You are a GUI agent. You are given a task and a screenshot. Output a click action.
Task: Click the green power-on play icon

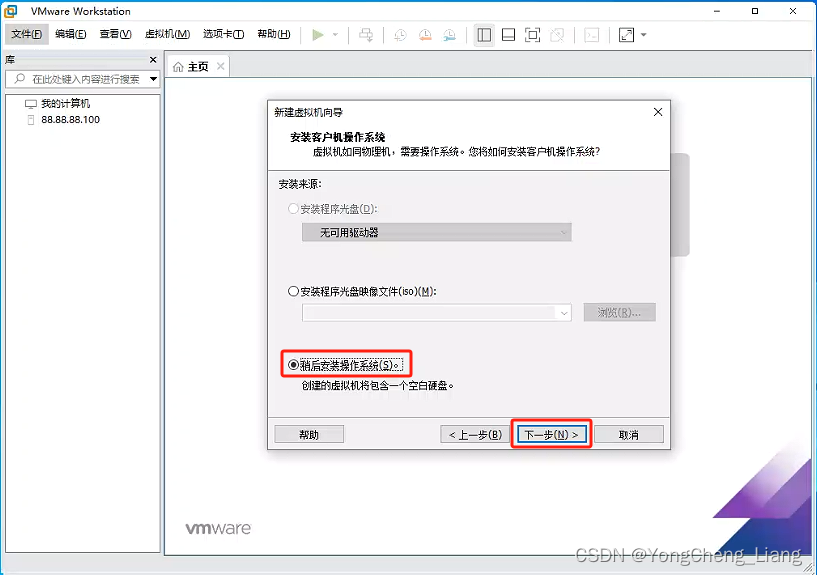click(x=318, y=35)
